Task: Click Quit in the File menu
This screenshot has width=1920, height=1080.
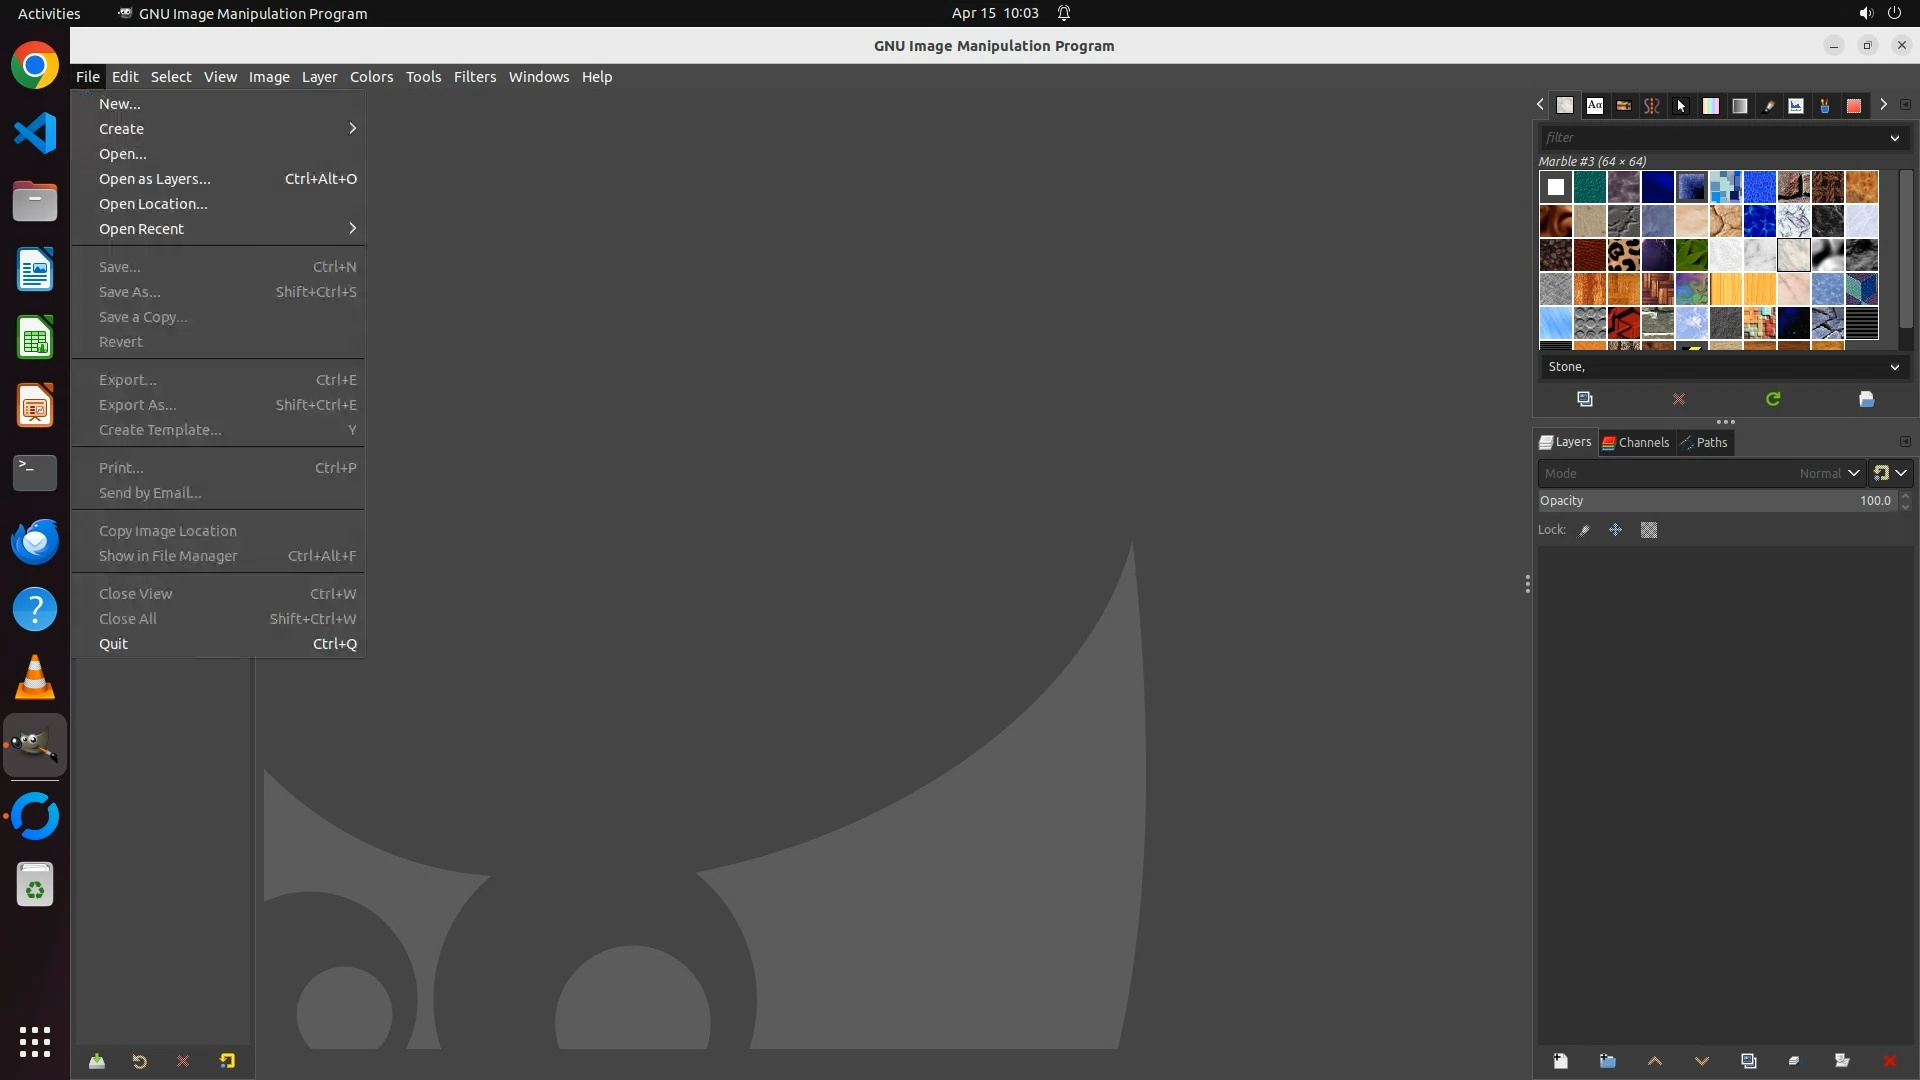Action: (113, 644)
